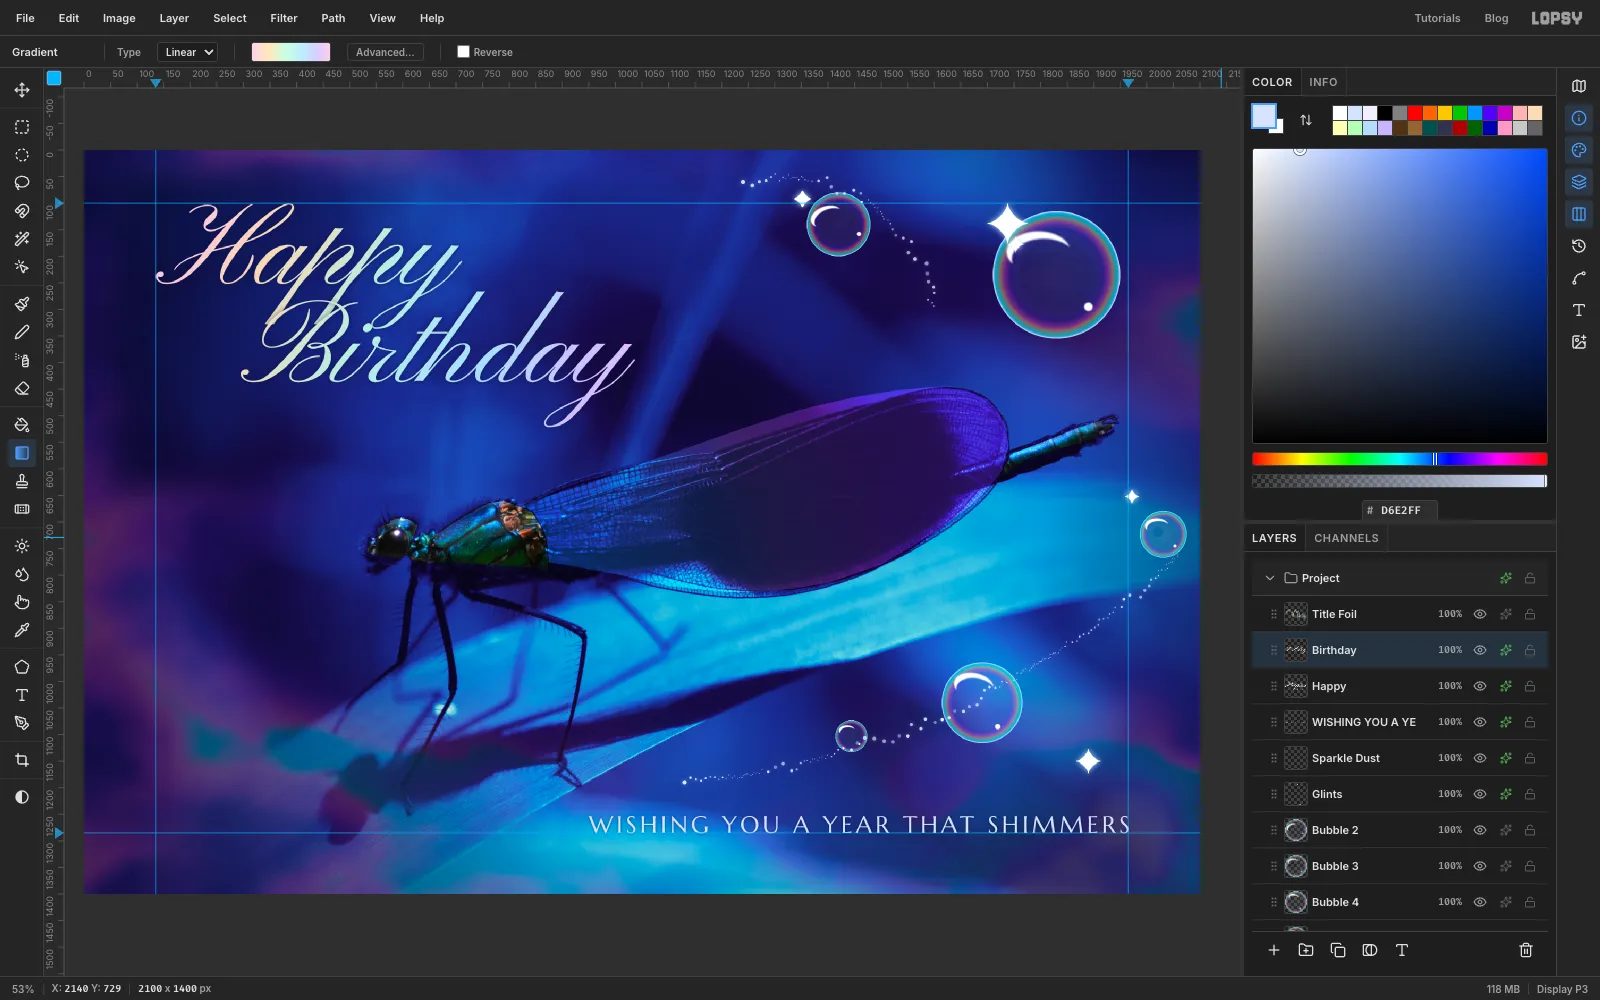Select the Magnetic Lasso tool
The image size is (1600, 1000).
click(21, 211)
